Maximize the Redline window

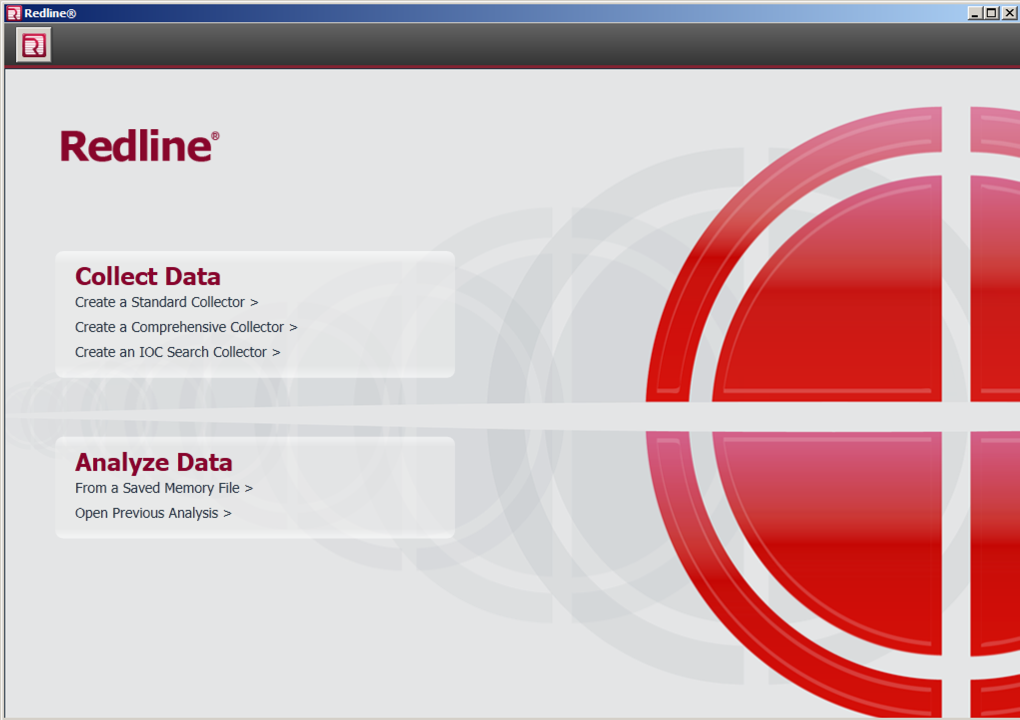pyautogui.click(x=991, y=13)
